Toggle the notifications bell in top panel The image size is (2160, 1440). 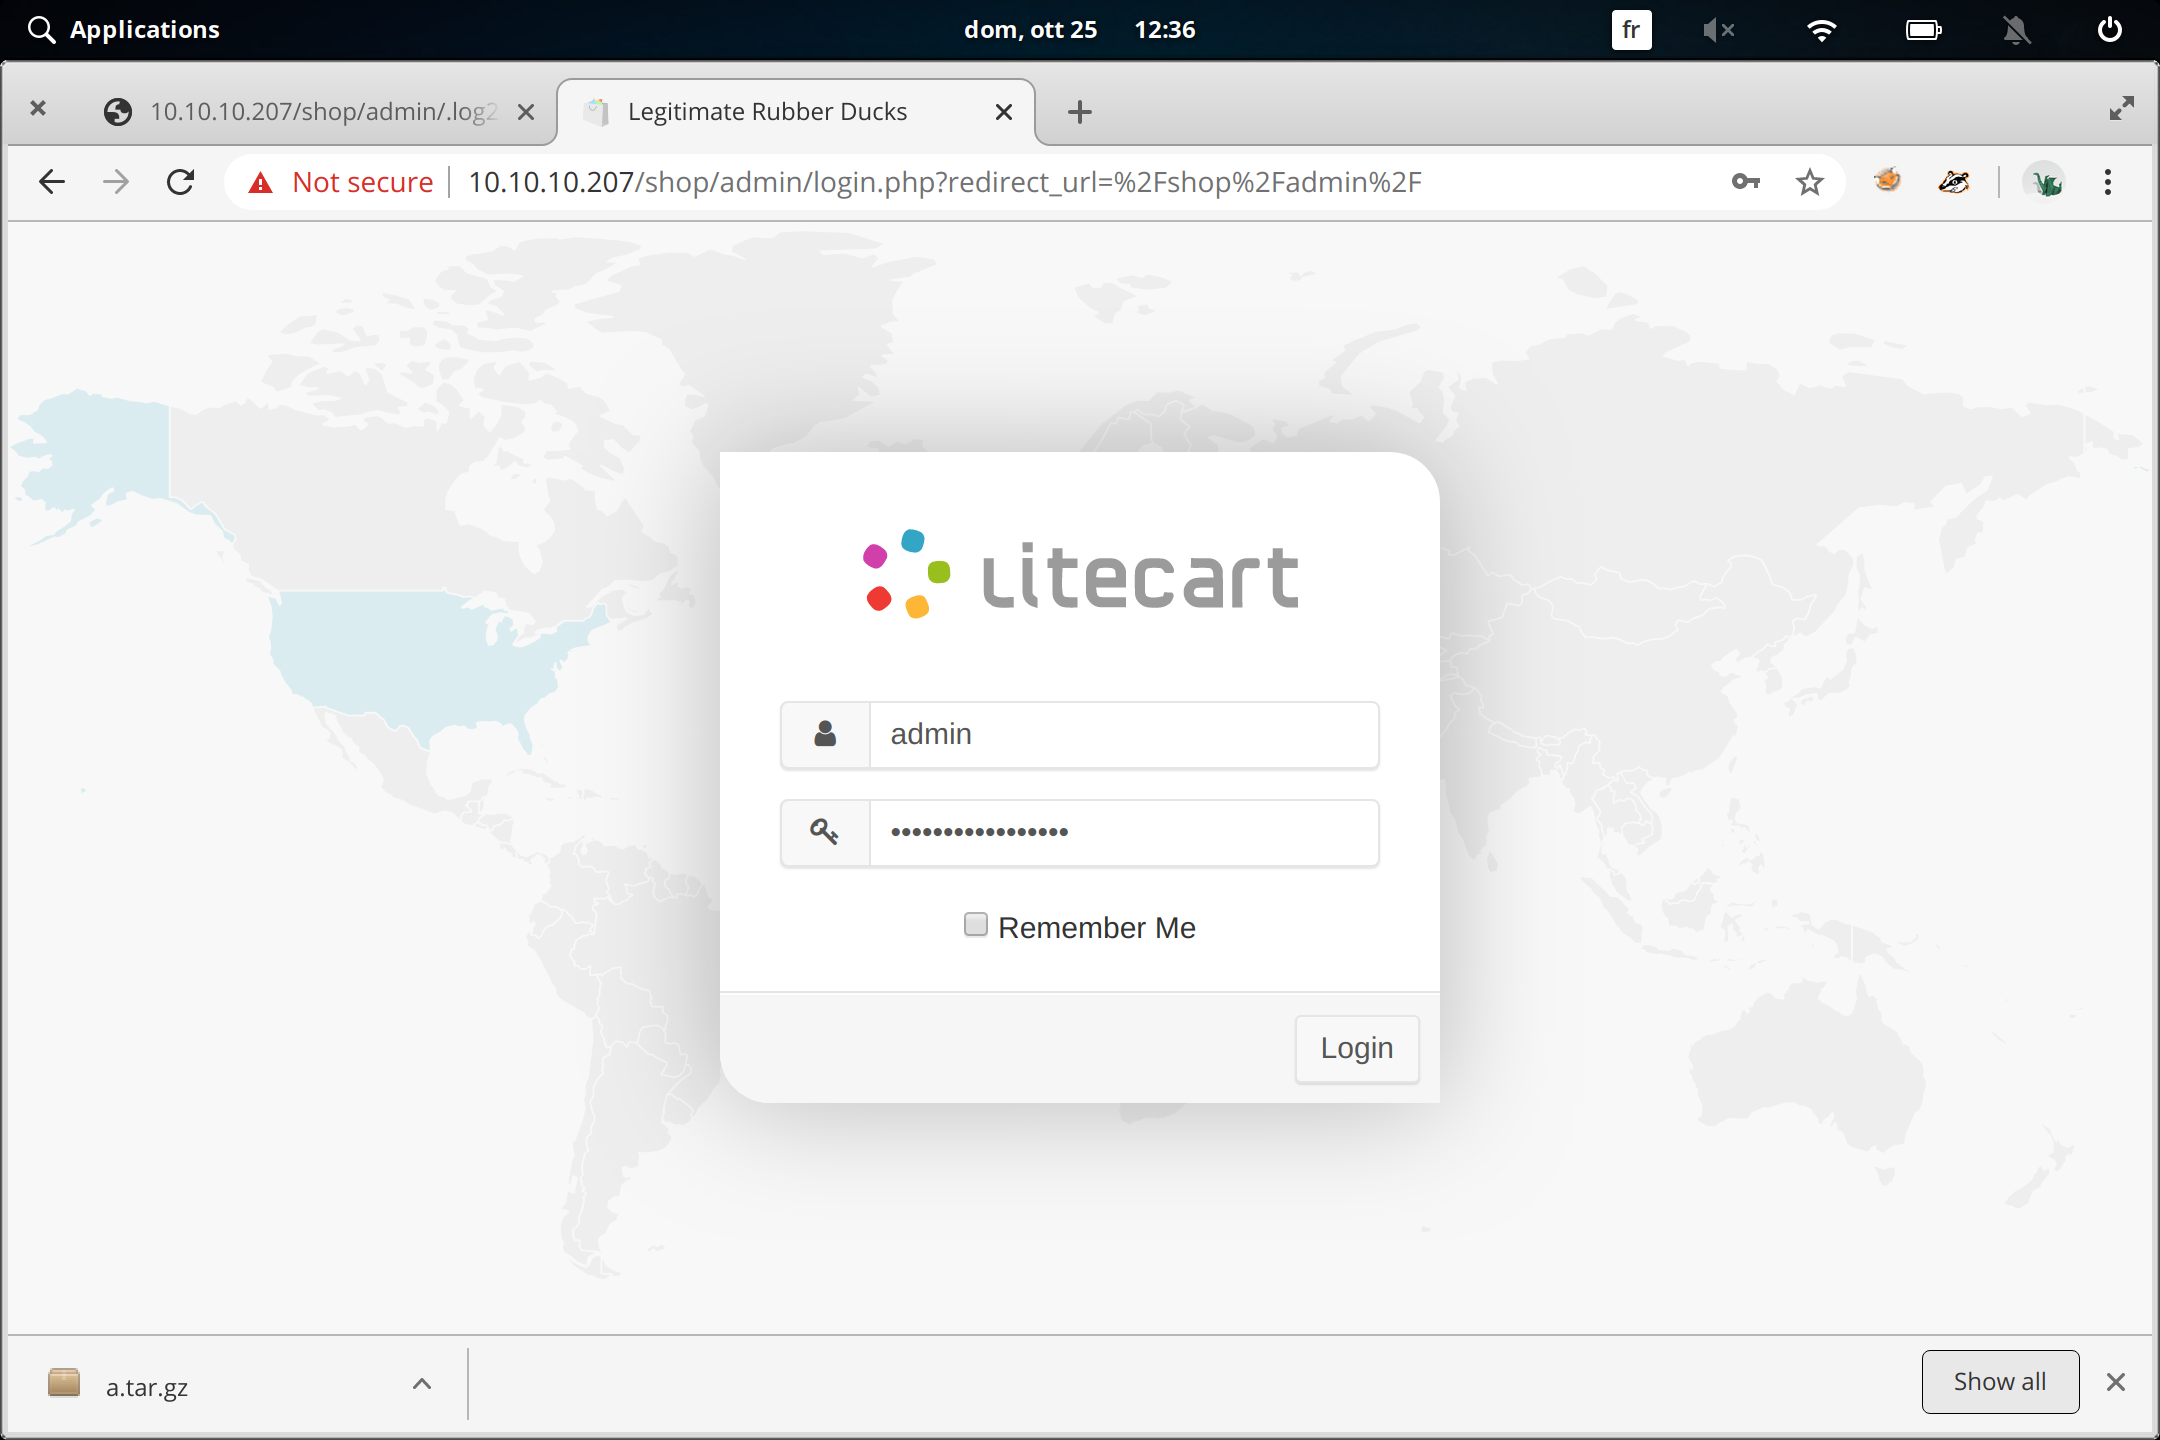click(2016, 30)
